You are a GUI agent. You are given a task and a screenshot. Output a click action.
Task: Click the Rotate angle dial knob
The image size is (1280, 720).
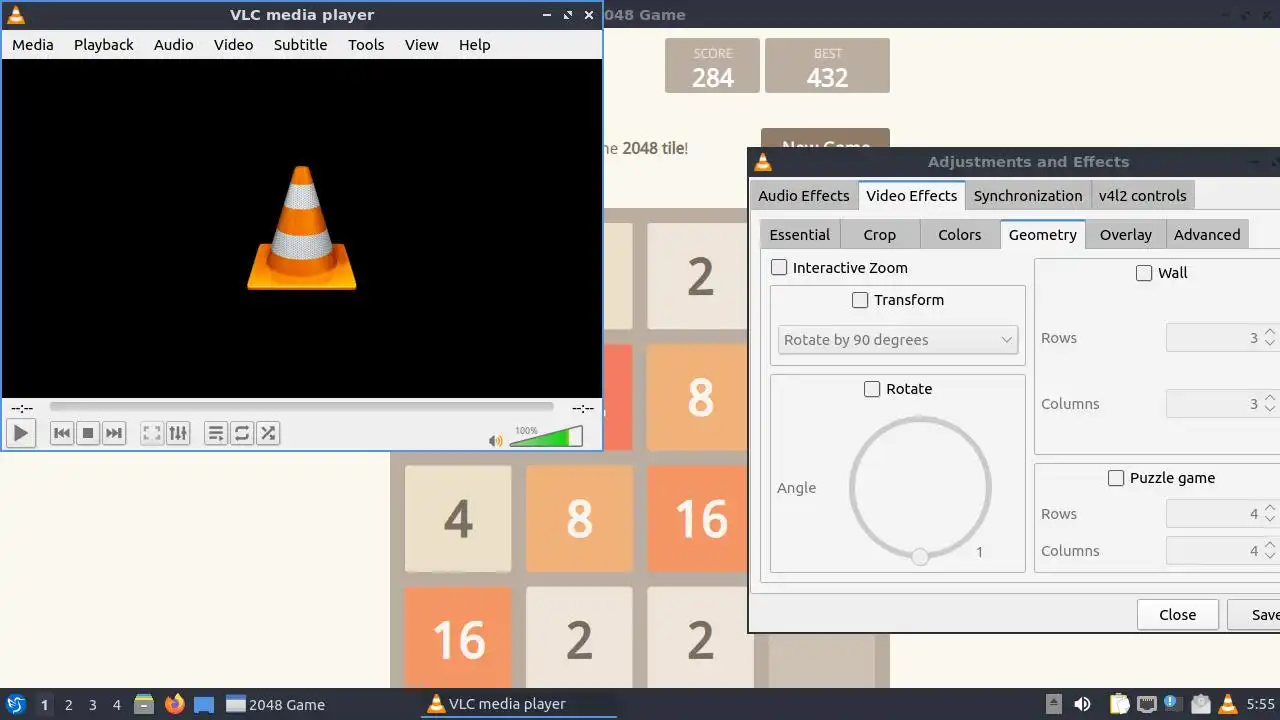920,557
